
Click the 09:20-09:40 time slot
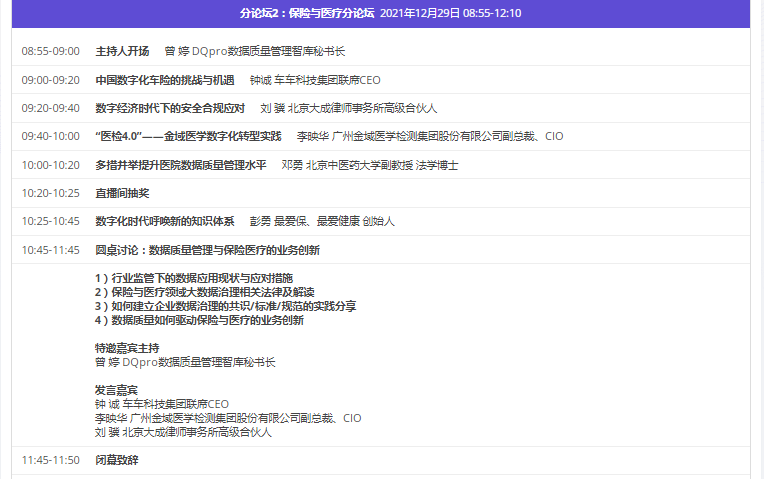tap(50, 108)
